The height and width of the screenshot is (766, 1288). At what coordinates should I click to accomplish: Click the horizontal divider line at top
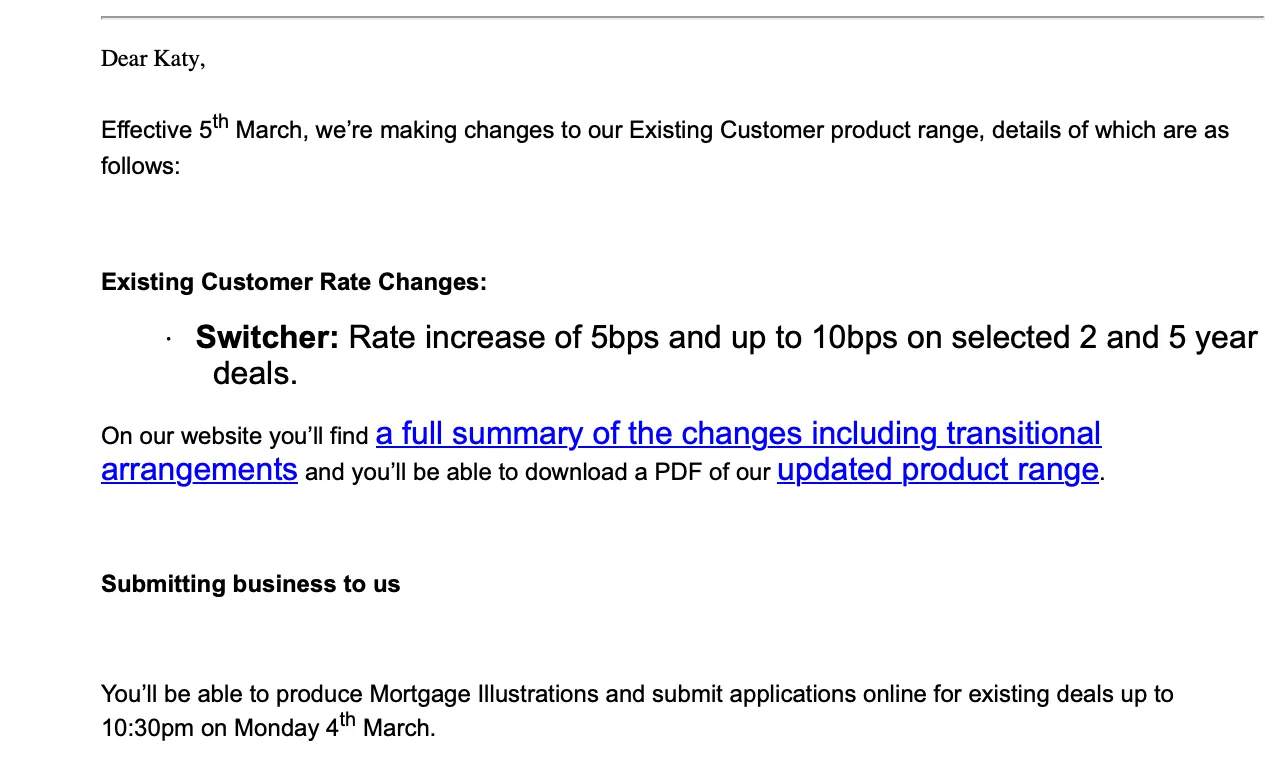[x=682, y=18]
